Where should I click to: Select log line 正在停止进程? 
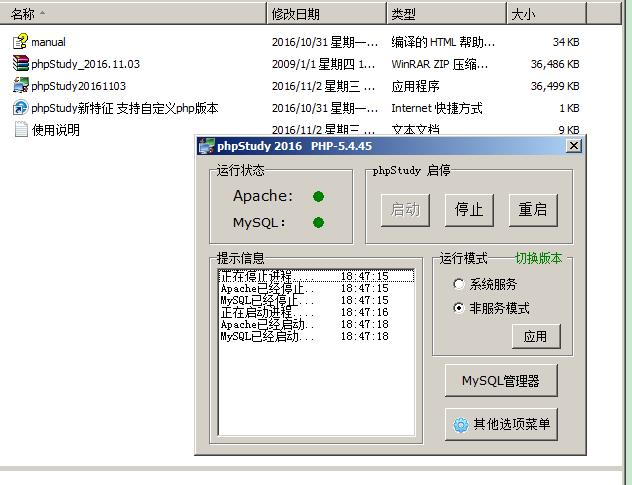pos(316,276)
